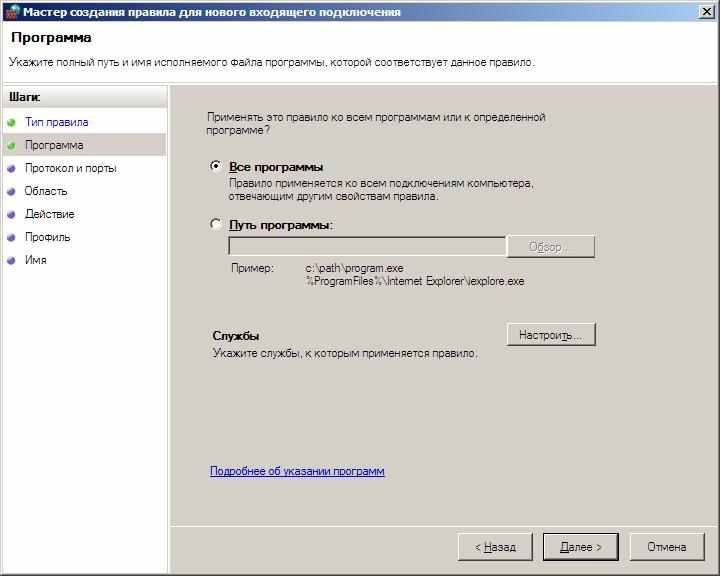The image size is (720, 576).
Task: Click the green bullet beside 'Тип правила'
Action: coord(11,123)
